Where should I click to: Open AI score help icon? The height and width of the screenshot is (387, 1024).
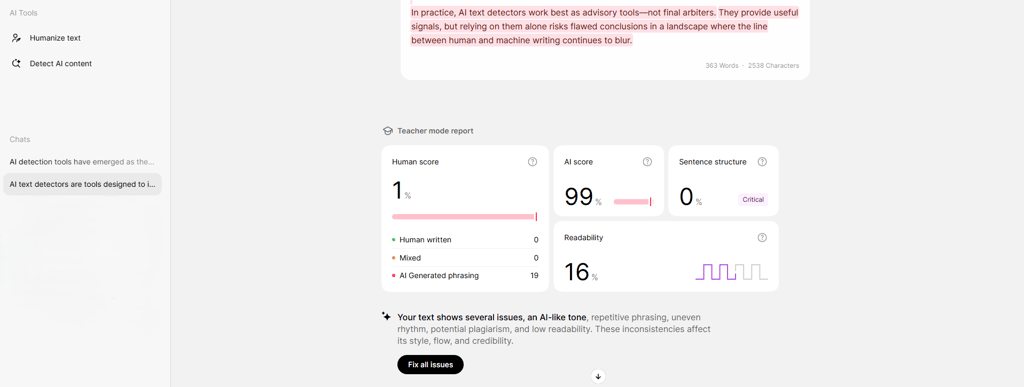pos(647,162)
